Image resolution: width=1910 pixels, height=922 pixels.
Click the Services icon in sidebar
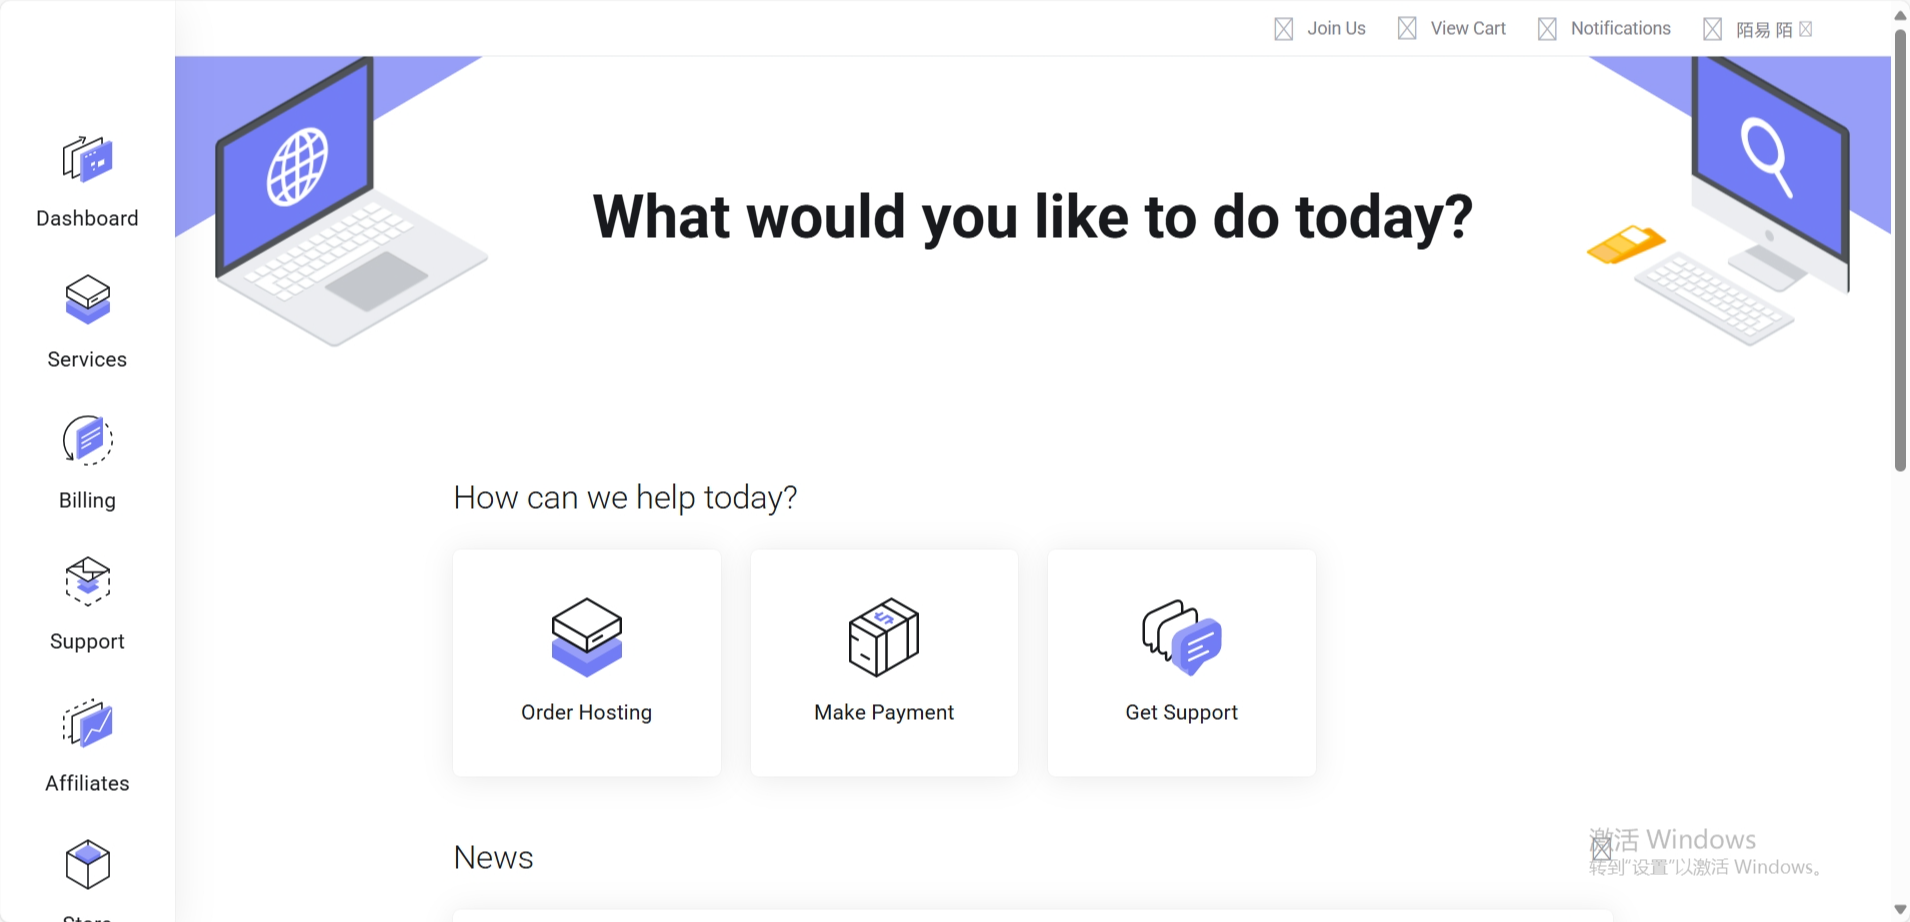87,300
